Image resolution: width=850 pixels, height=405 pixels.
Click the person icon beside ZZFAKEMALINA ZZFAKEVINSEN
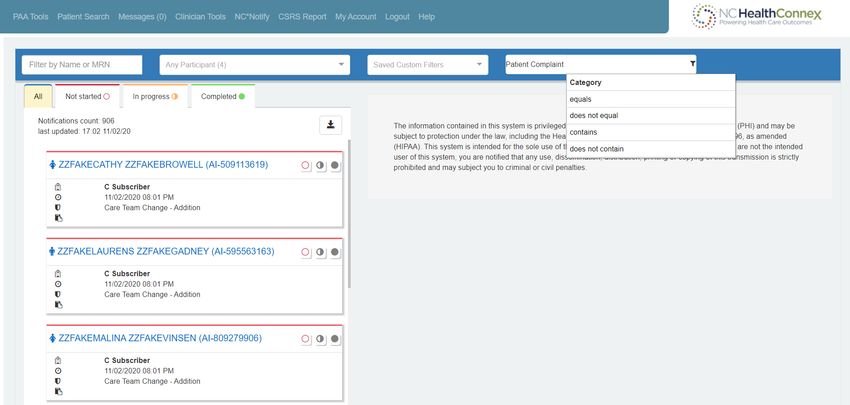(x=53, y=338)
